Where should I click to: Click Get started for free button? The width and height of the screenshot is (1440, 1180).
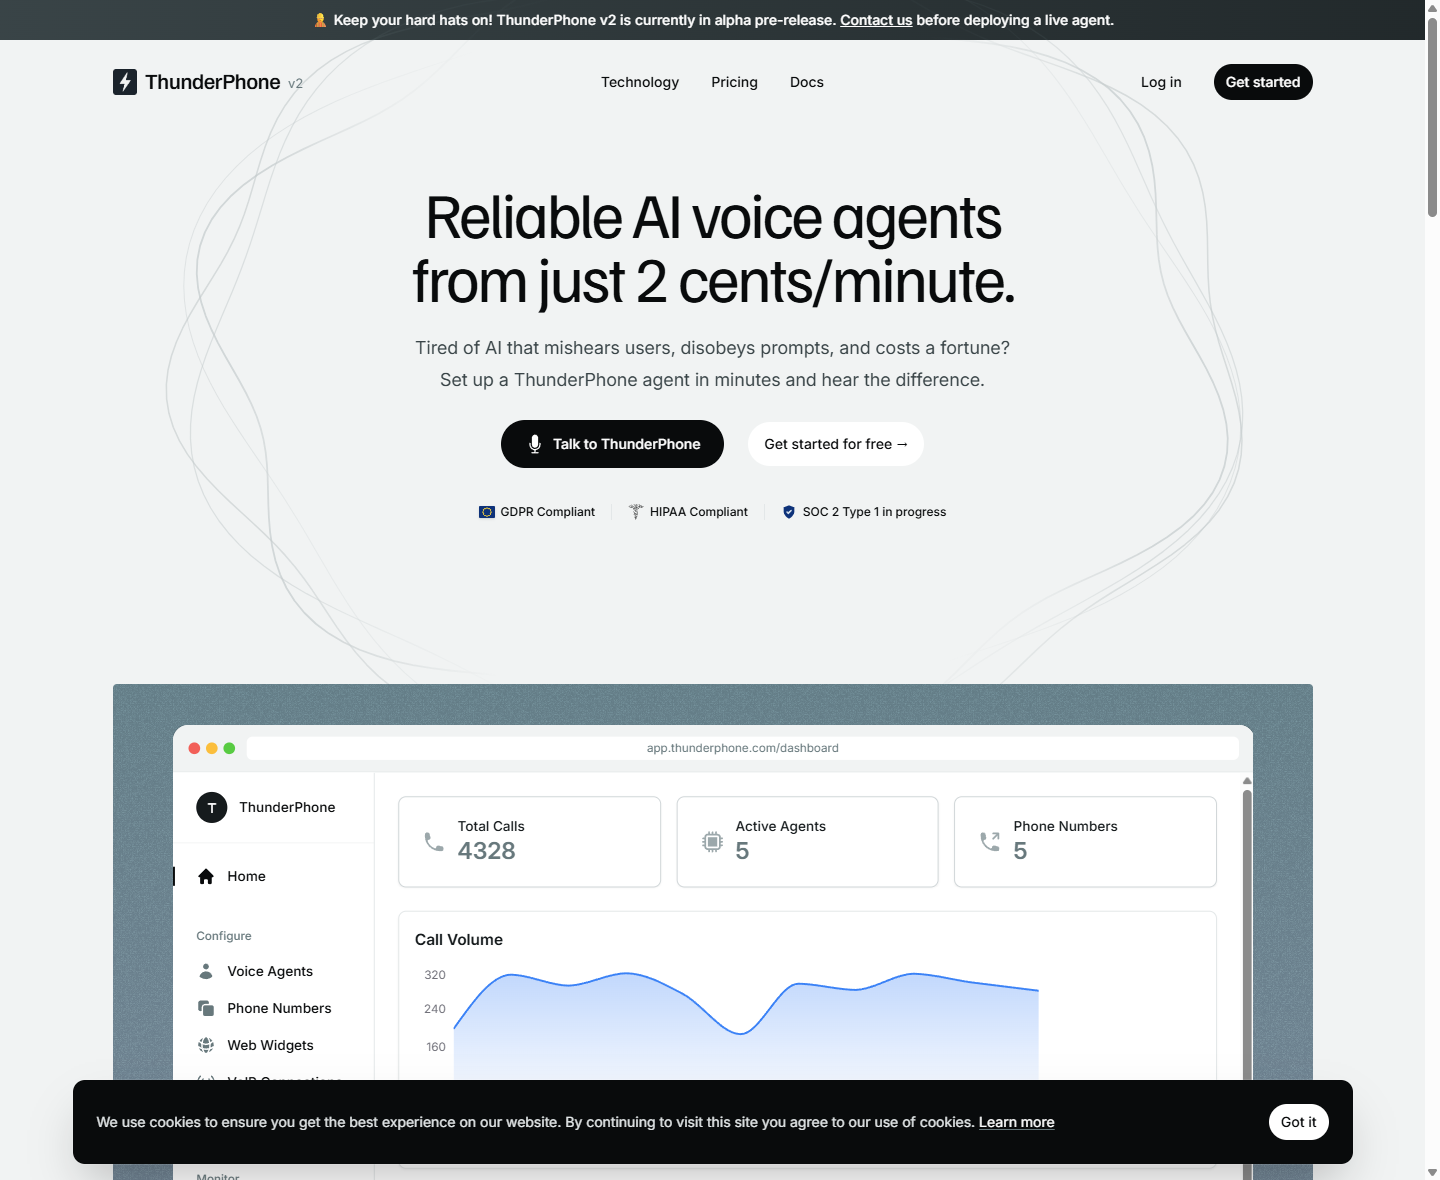tap(836, 444)
